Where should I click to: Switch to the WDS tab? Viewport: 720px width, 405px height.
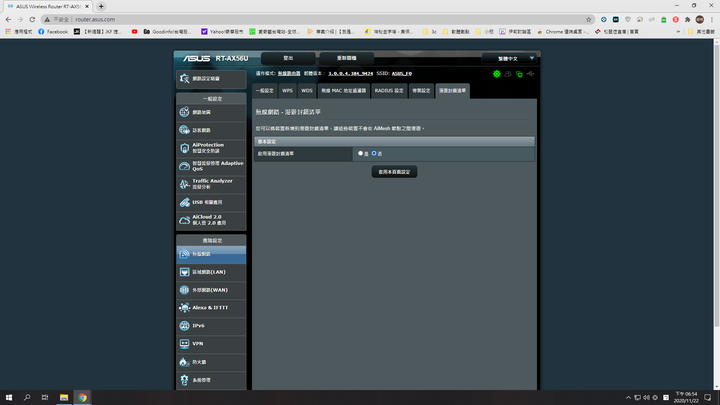tap(307, 91)
